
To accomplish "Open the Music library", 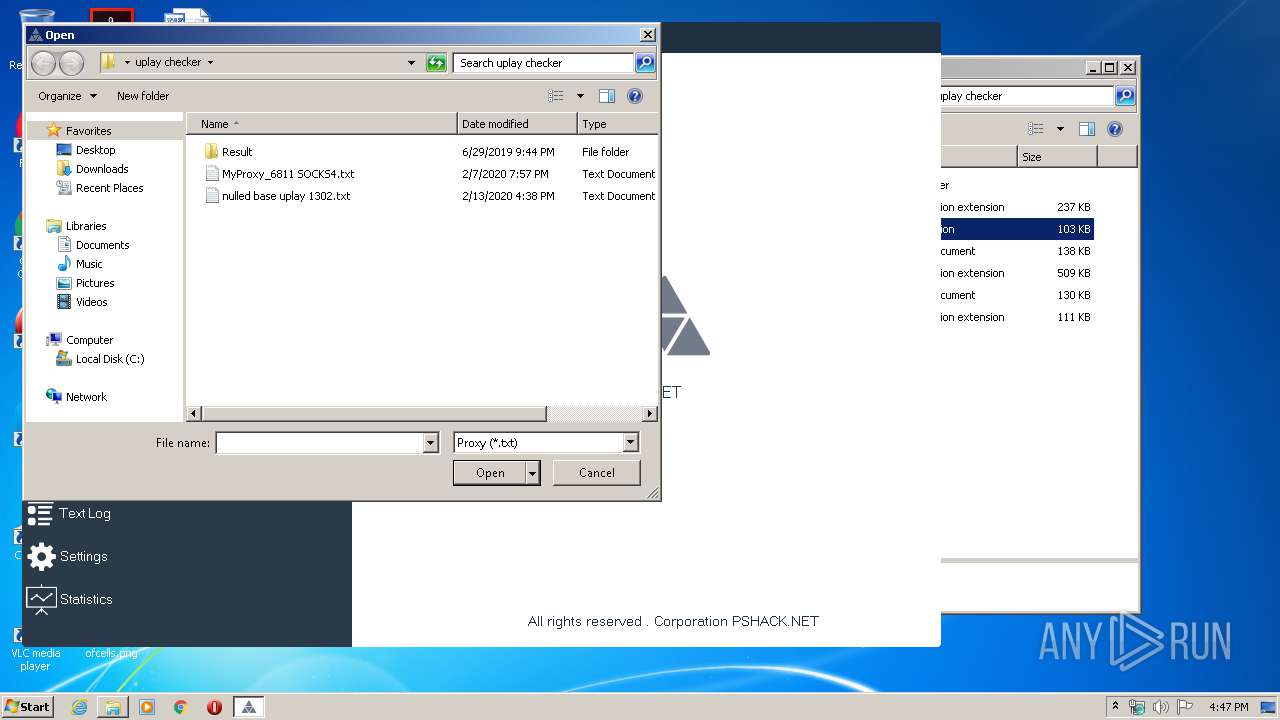I will pos(89,264).
